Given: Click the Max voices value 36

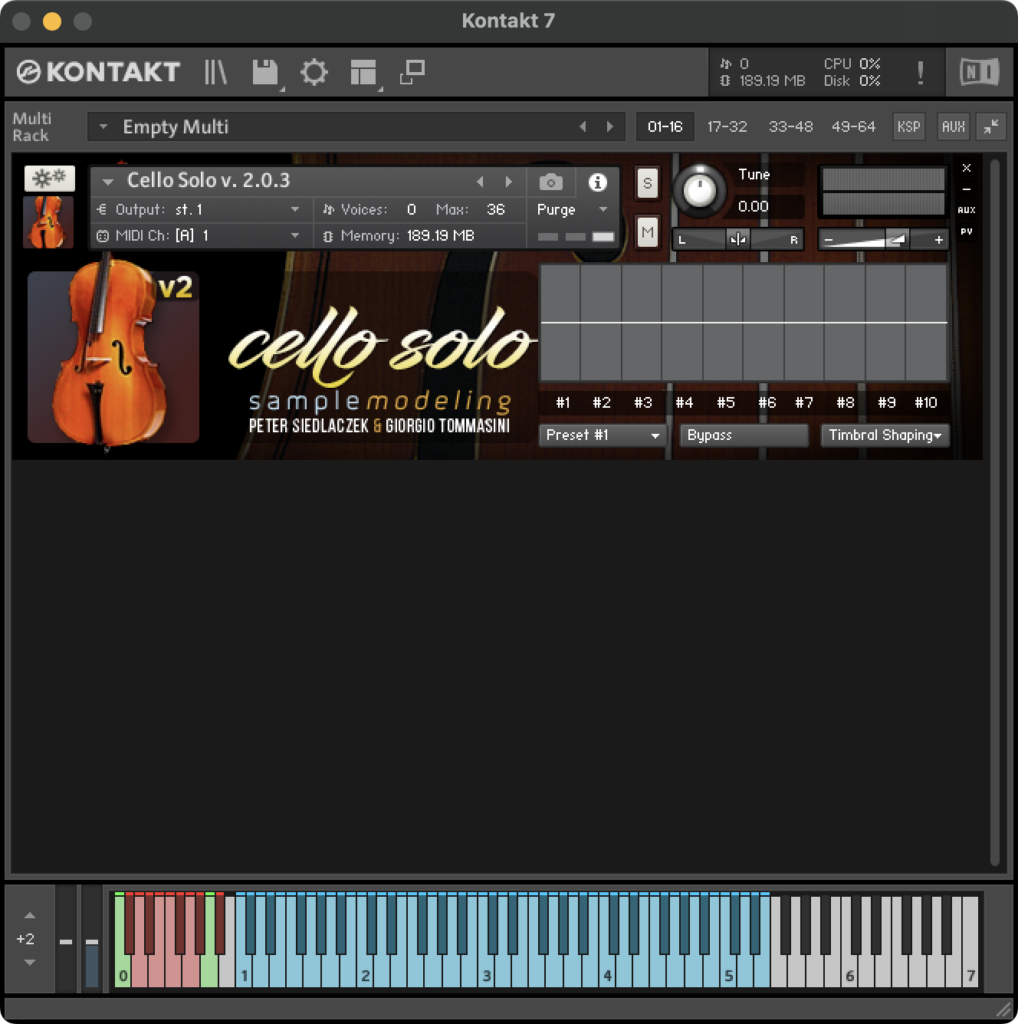Looking at the screenshot, I should point(496,210).
